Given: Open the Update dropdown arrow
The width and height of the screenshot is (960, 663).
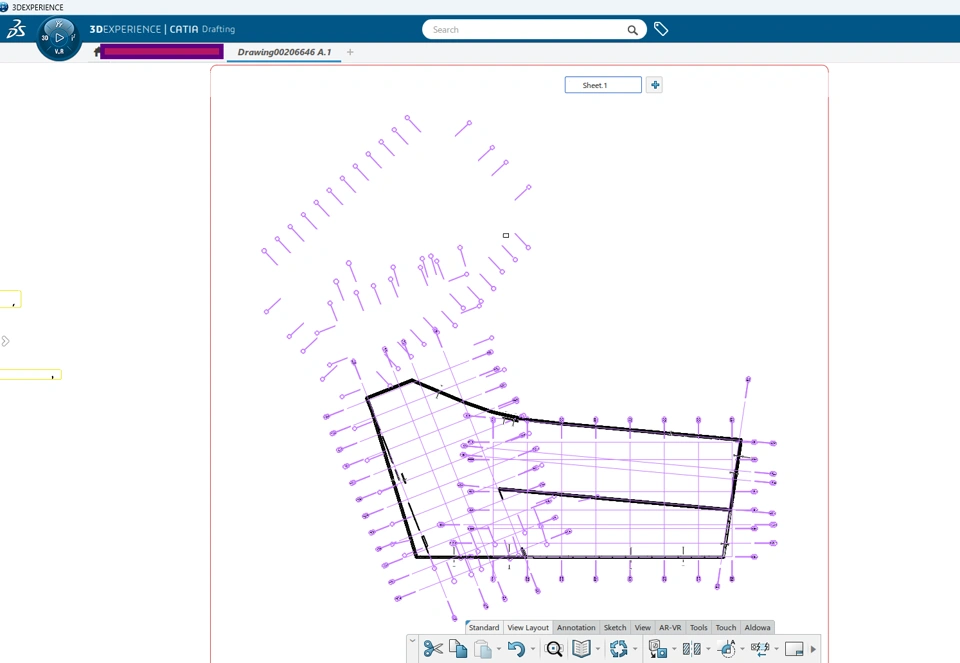Looking at the screenshot, I should tap(635, 649).
